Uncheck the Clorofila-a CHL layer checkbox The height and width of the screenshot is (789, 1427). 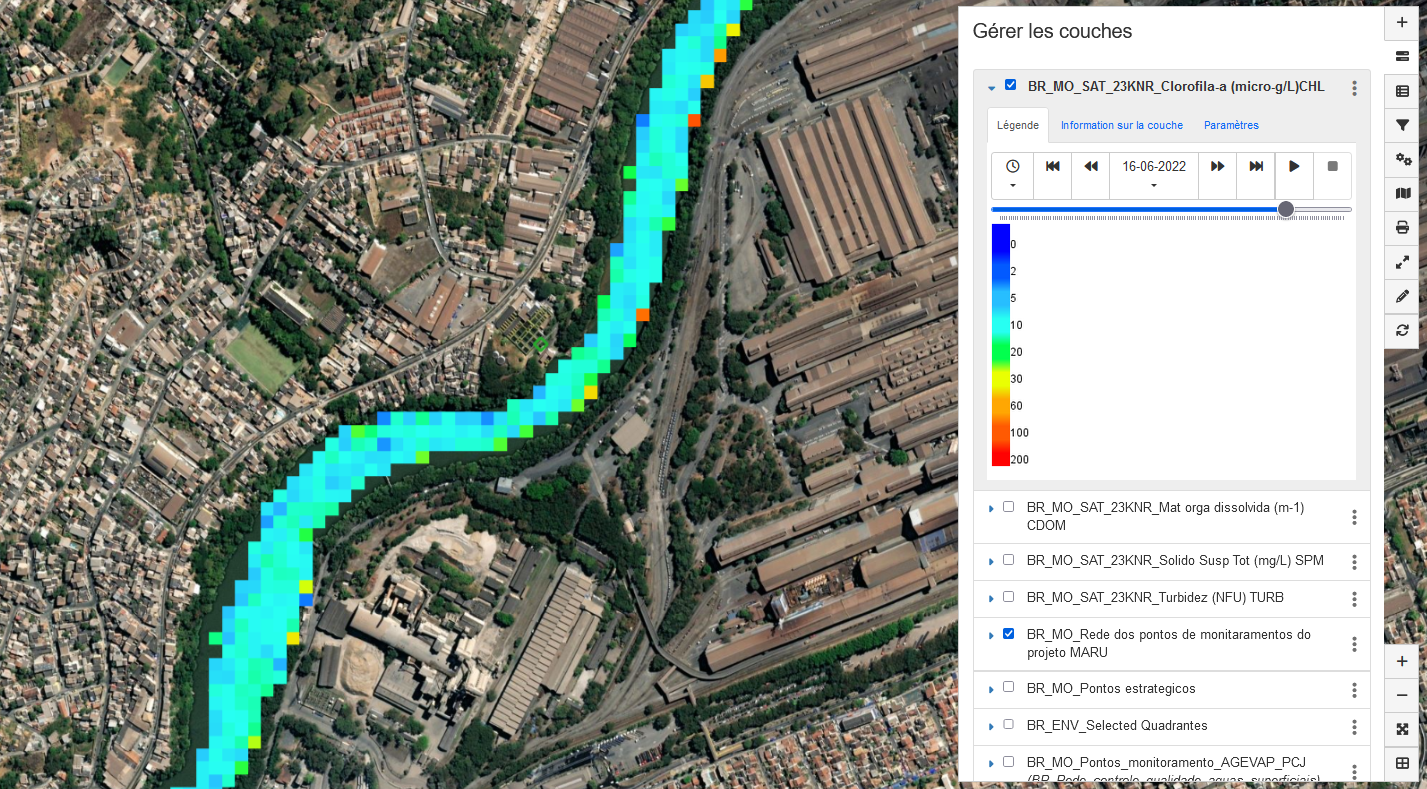click(1010, 86)
